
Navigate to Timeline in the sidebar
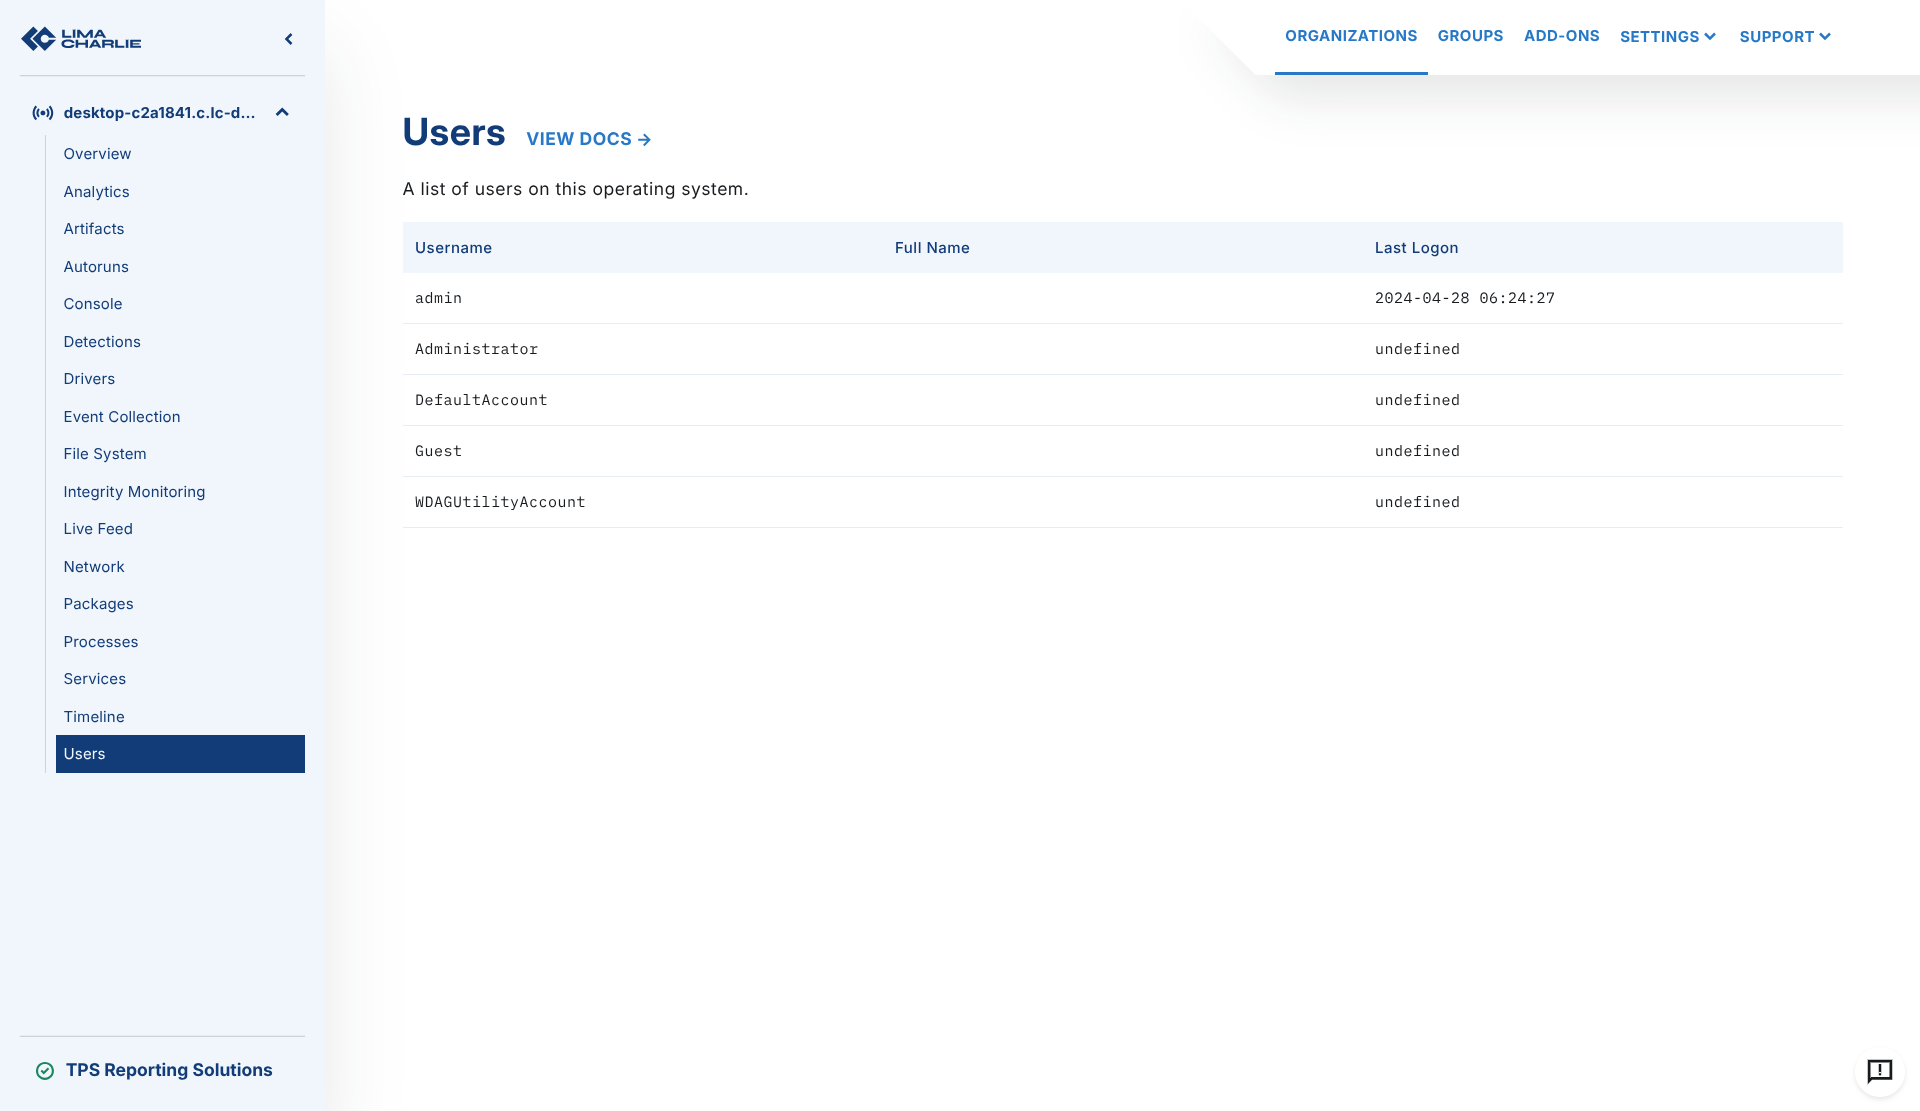(94, 717)
